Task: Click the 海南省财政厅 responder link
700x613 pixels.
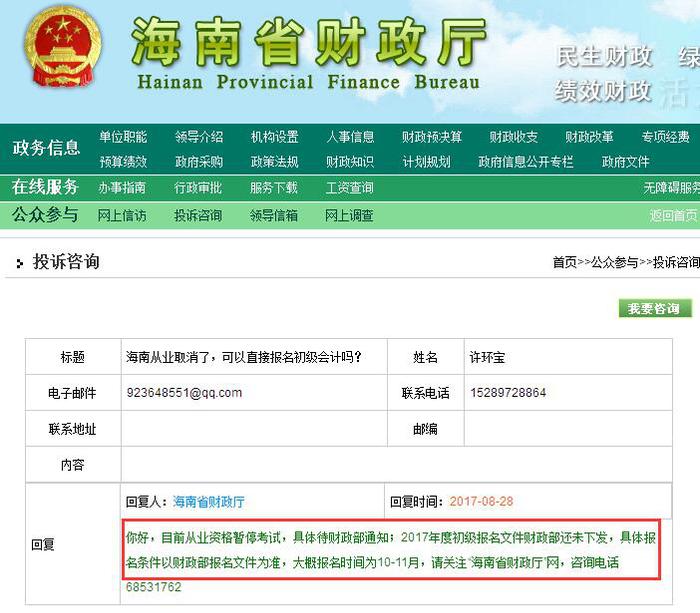Action: 208,501
